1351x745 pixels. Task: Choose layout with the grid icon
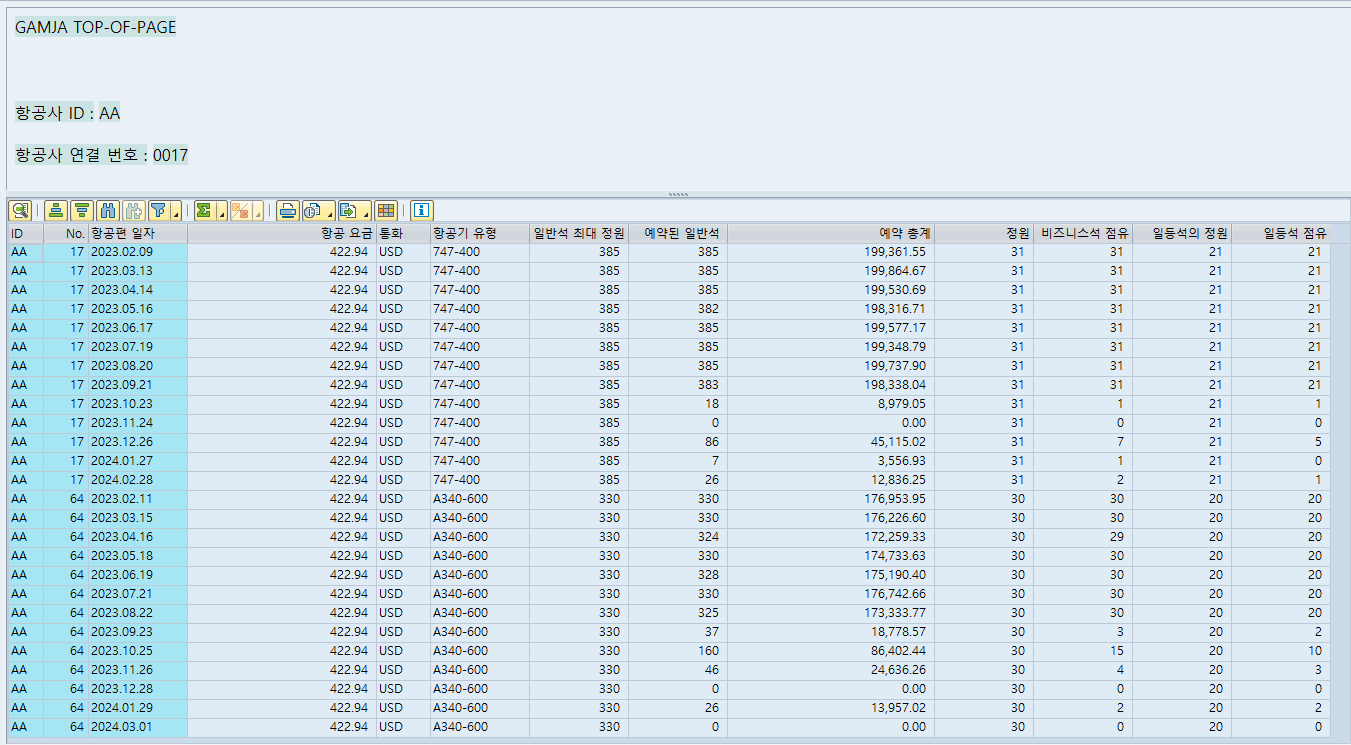386,210
